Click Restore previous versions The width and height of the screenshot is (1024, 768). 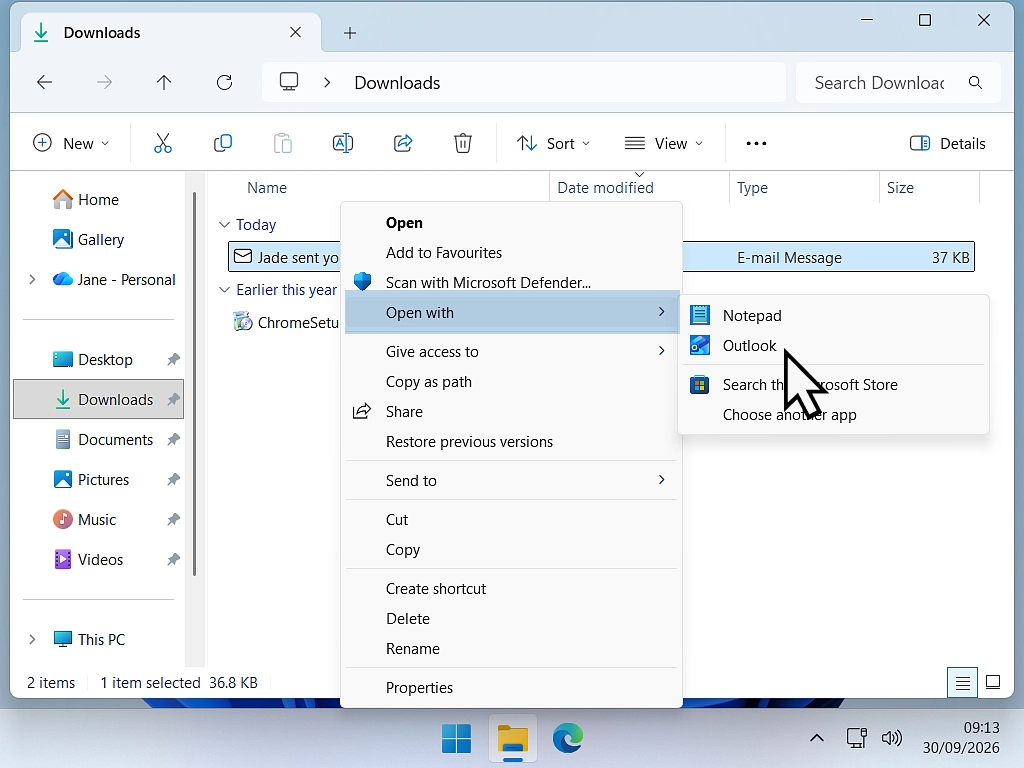(x=511, y=442)
